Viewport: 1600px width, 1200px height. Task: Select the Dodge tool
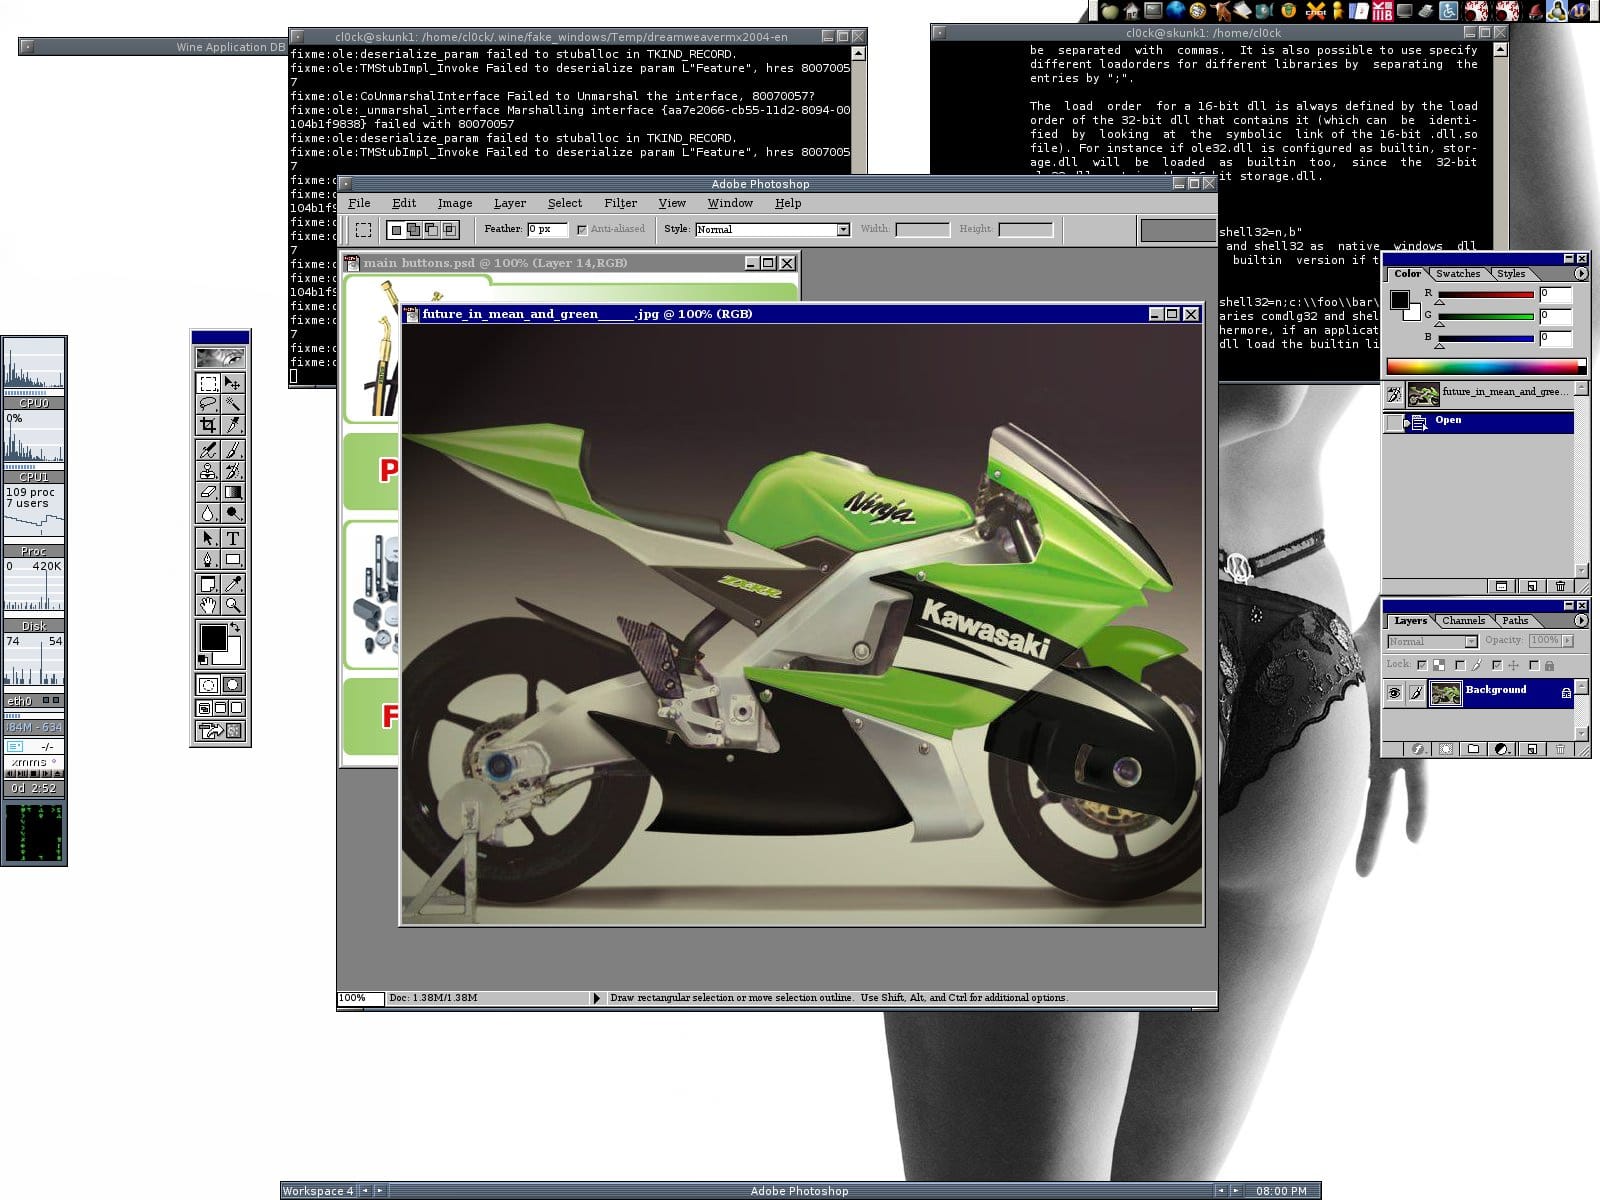pyautogui.click(x=232, y=513)
